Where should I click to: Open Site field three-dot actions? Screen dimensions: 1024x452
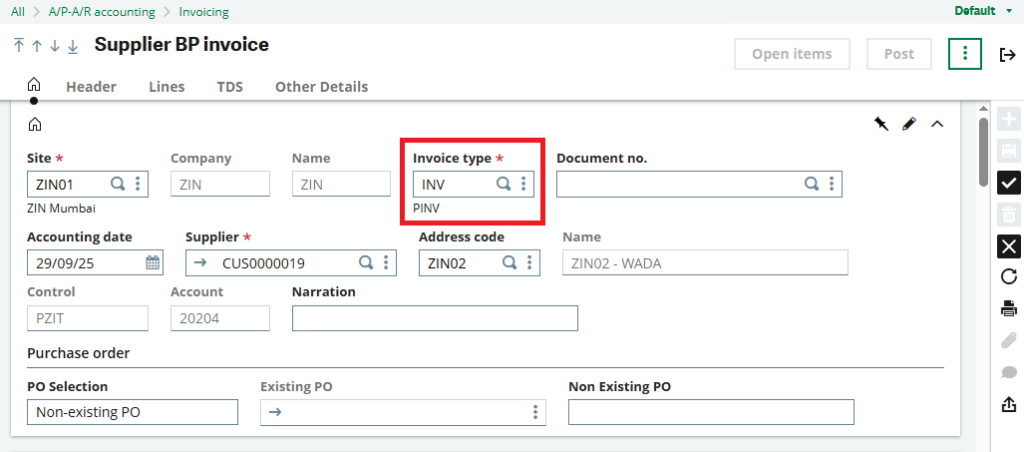pos(137,184)
